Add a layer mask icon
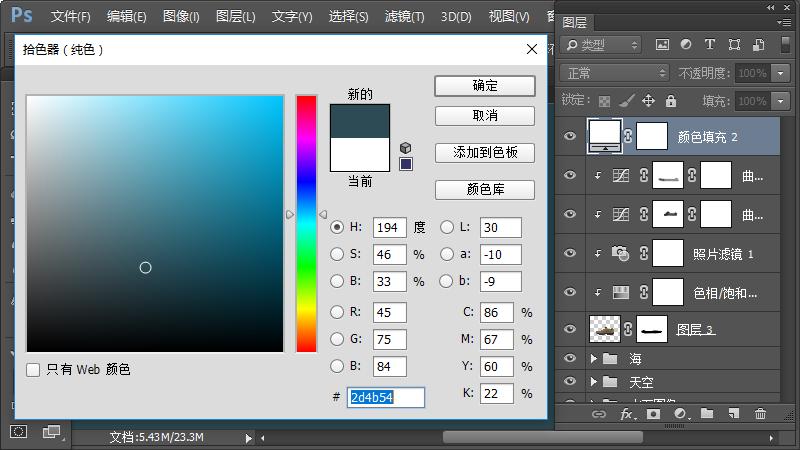Image resolution: width=800 pixels, height=450 pixels. pyautogui.click(x=653, y=414)
